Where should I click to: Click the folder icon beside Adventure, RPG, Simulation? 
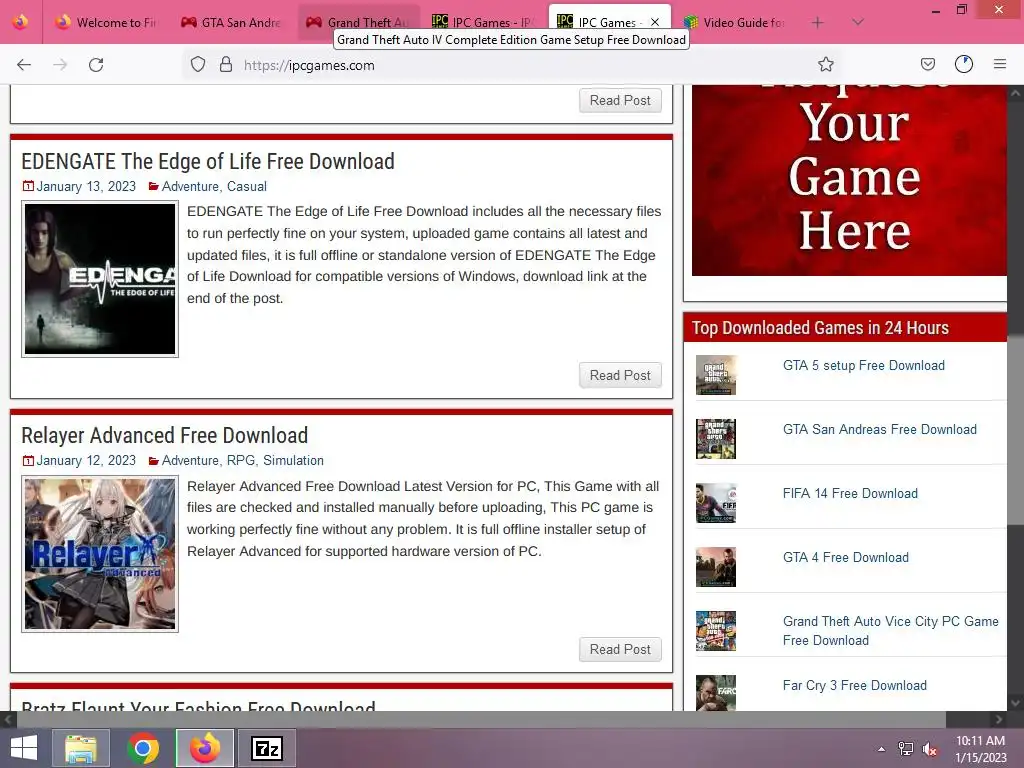153,460
